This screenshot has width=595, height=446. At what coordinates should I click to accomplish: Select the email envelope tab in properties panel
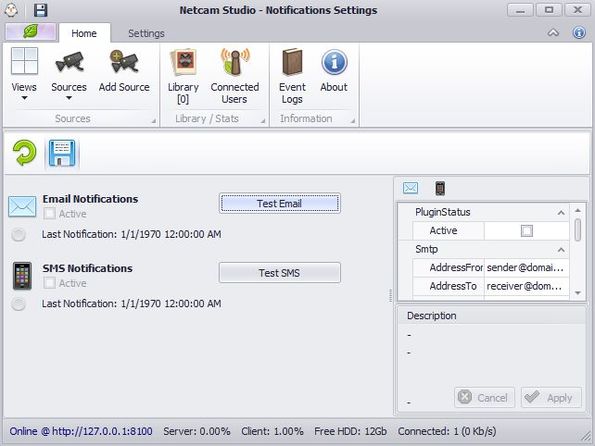(x=410, y=188)
